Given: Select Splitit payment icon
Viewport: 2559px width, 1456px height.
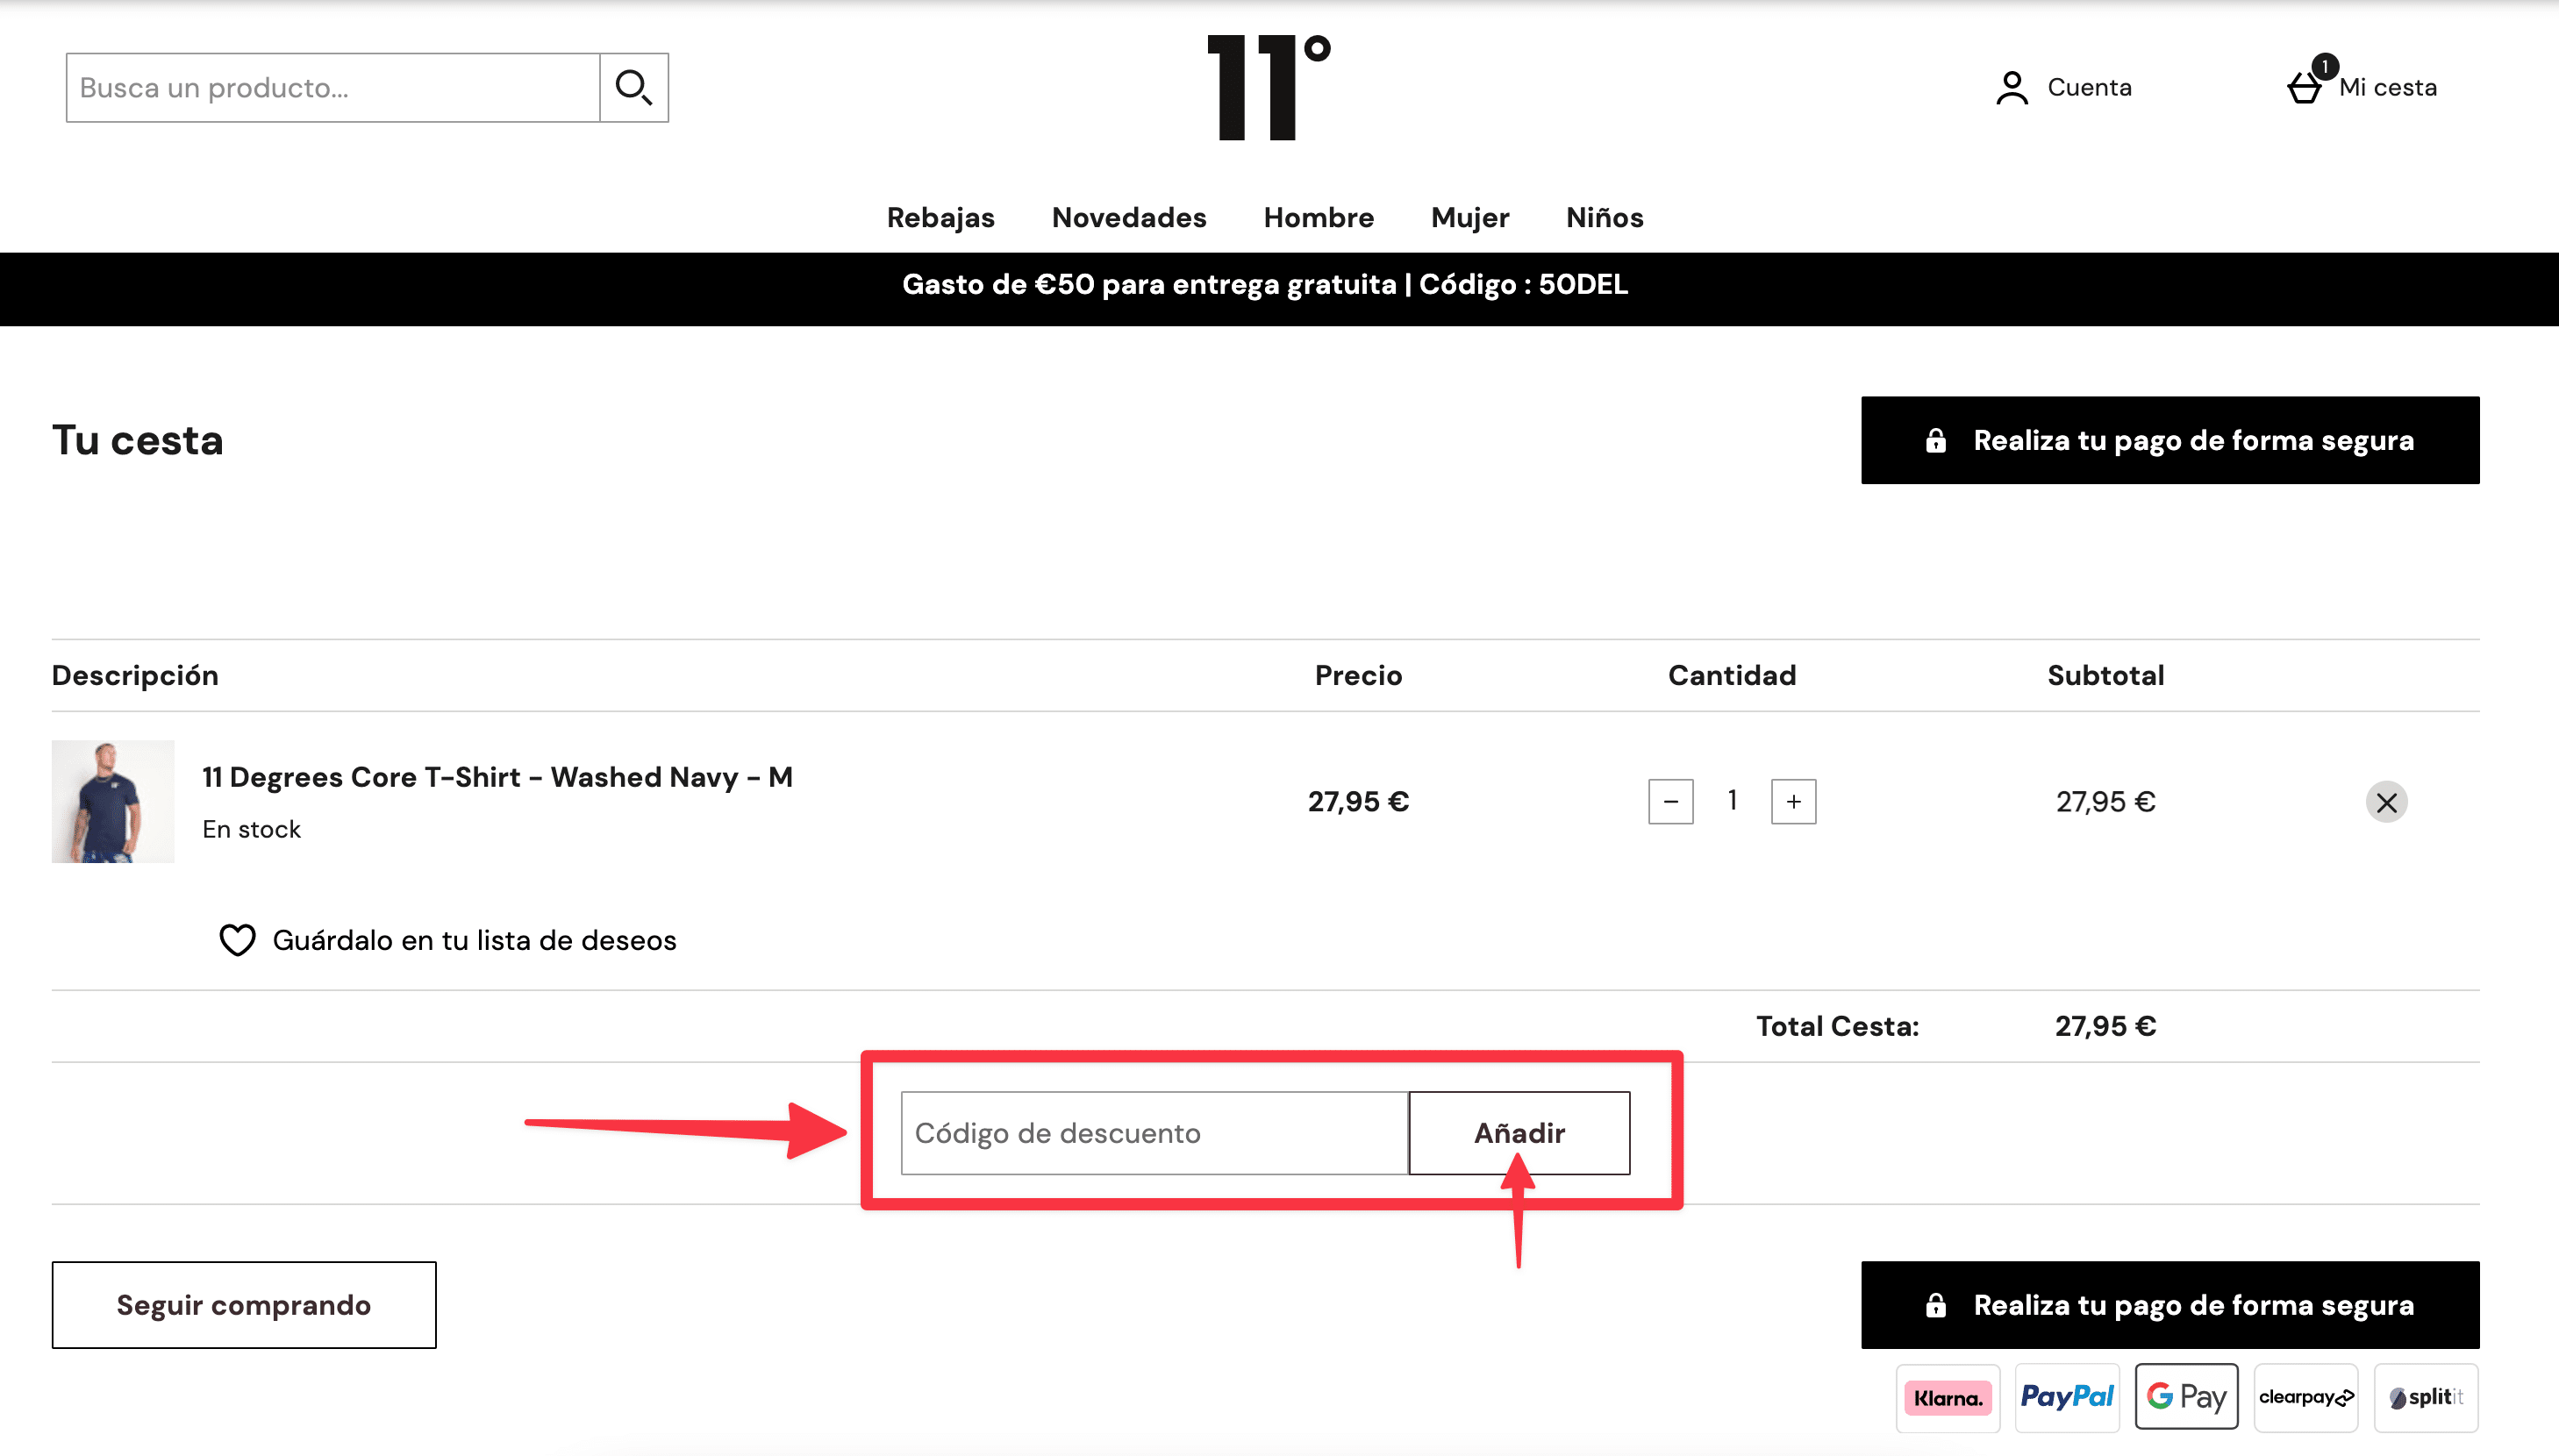Looking at the screenshot, I should [x=2425, y=1396].
